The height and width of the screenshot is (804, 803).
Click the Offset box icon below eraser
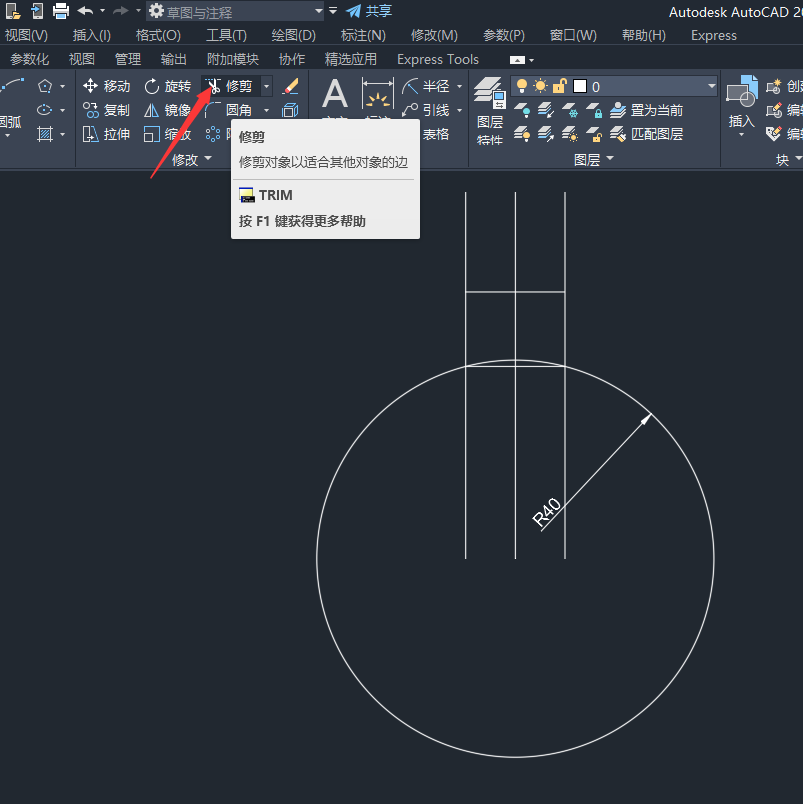290,110
